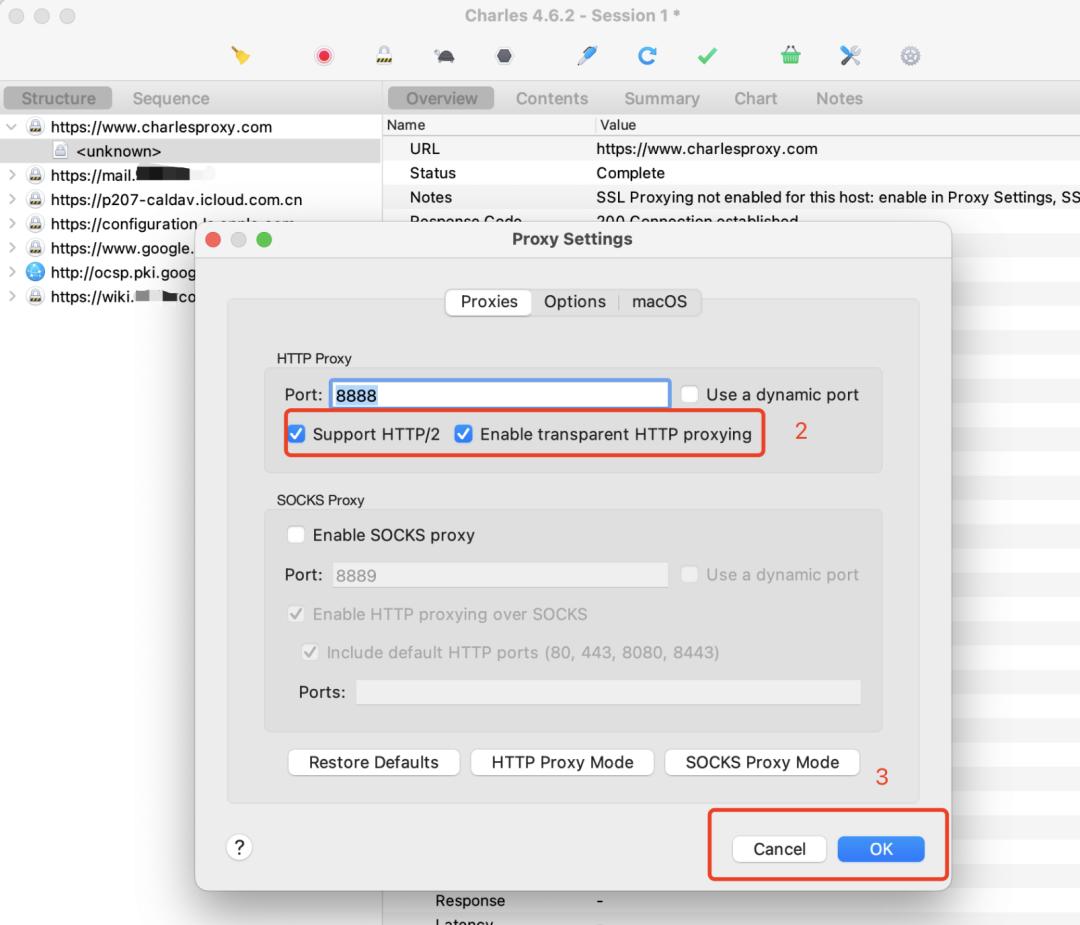Disable transparent HTTP proxying checkbox

pyautogui.click(x=464, y=434)
